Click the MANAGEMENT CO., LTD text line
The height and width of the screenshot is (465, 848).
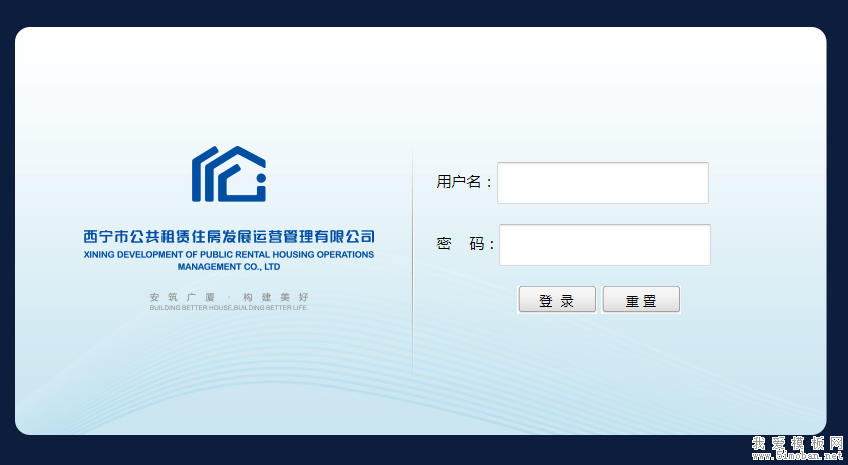229,267
